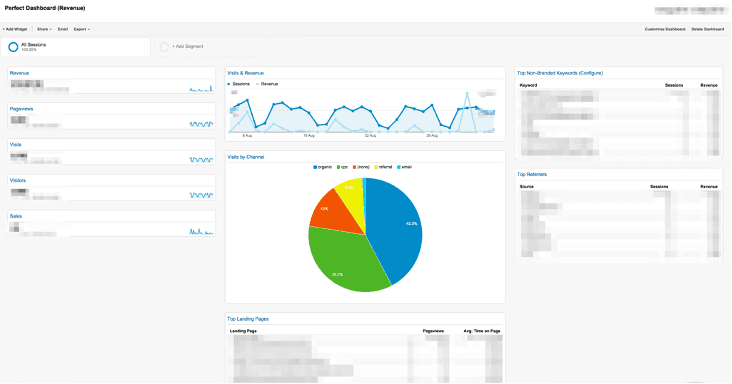This screenshot has height=384, width=732.
Task: Click the Revenue sparkline graph
Action: (x=201, y=88)
